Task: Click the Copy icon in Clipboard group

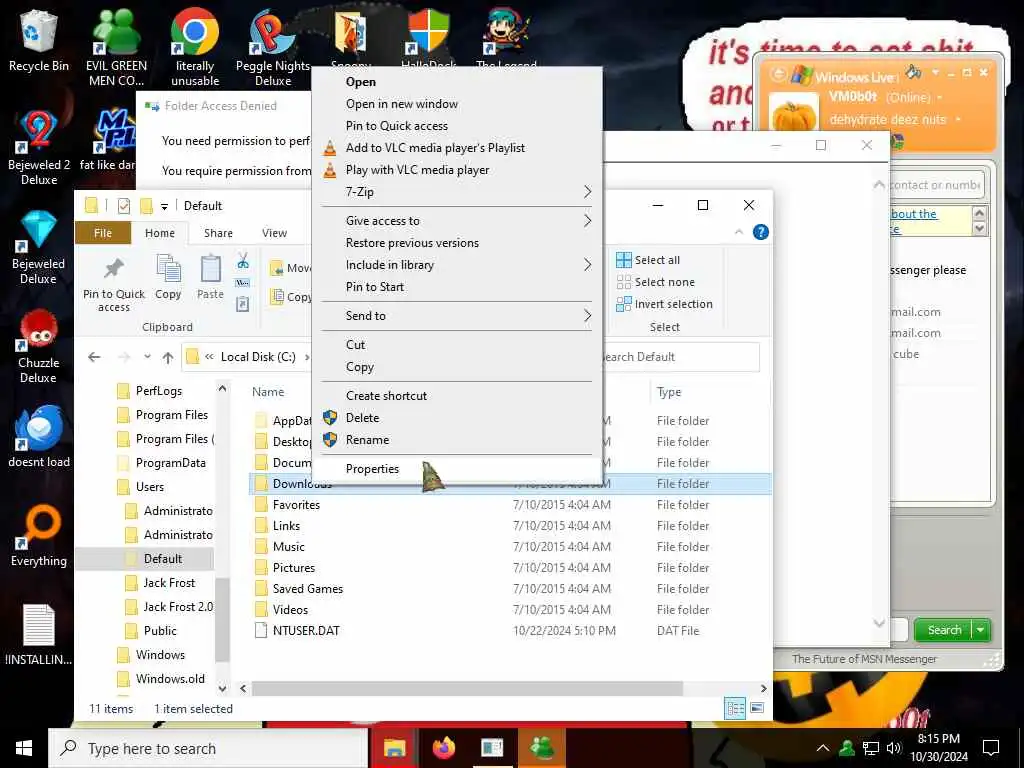Action: pos(168,277)
